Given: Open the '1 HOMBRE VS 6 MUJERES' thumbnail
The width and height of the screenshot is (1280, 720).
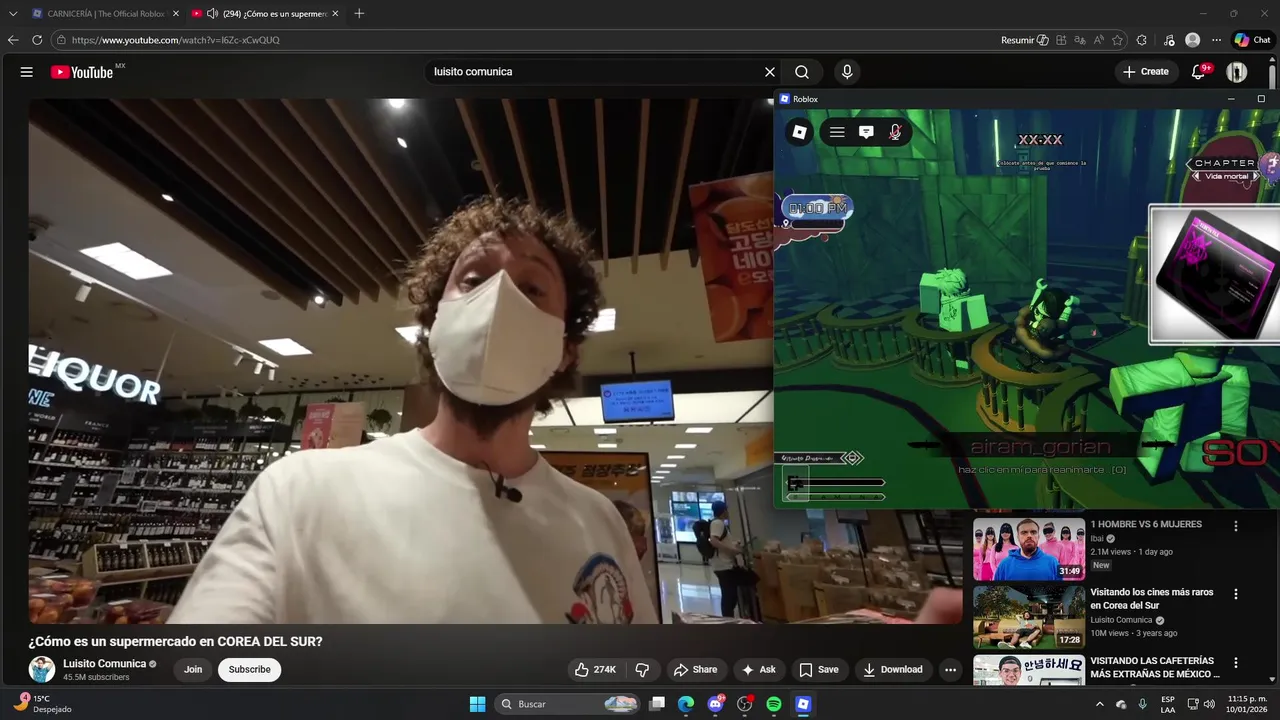Looking at the screenshot, I should tap(1029, 547).
